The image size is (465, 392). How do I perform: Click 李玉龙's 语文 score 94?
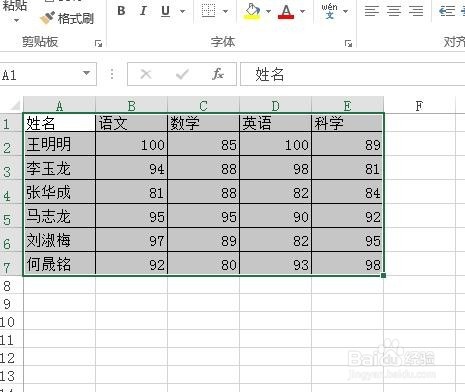(131, 168)
